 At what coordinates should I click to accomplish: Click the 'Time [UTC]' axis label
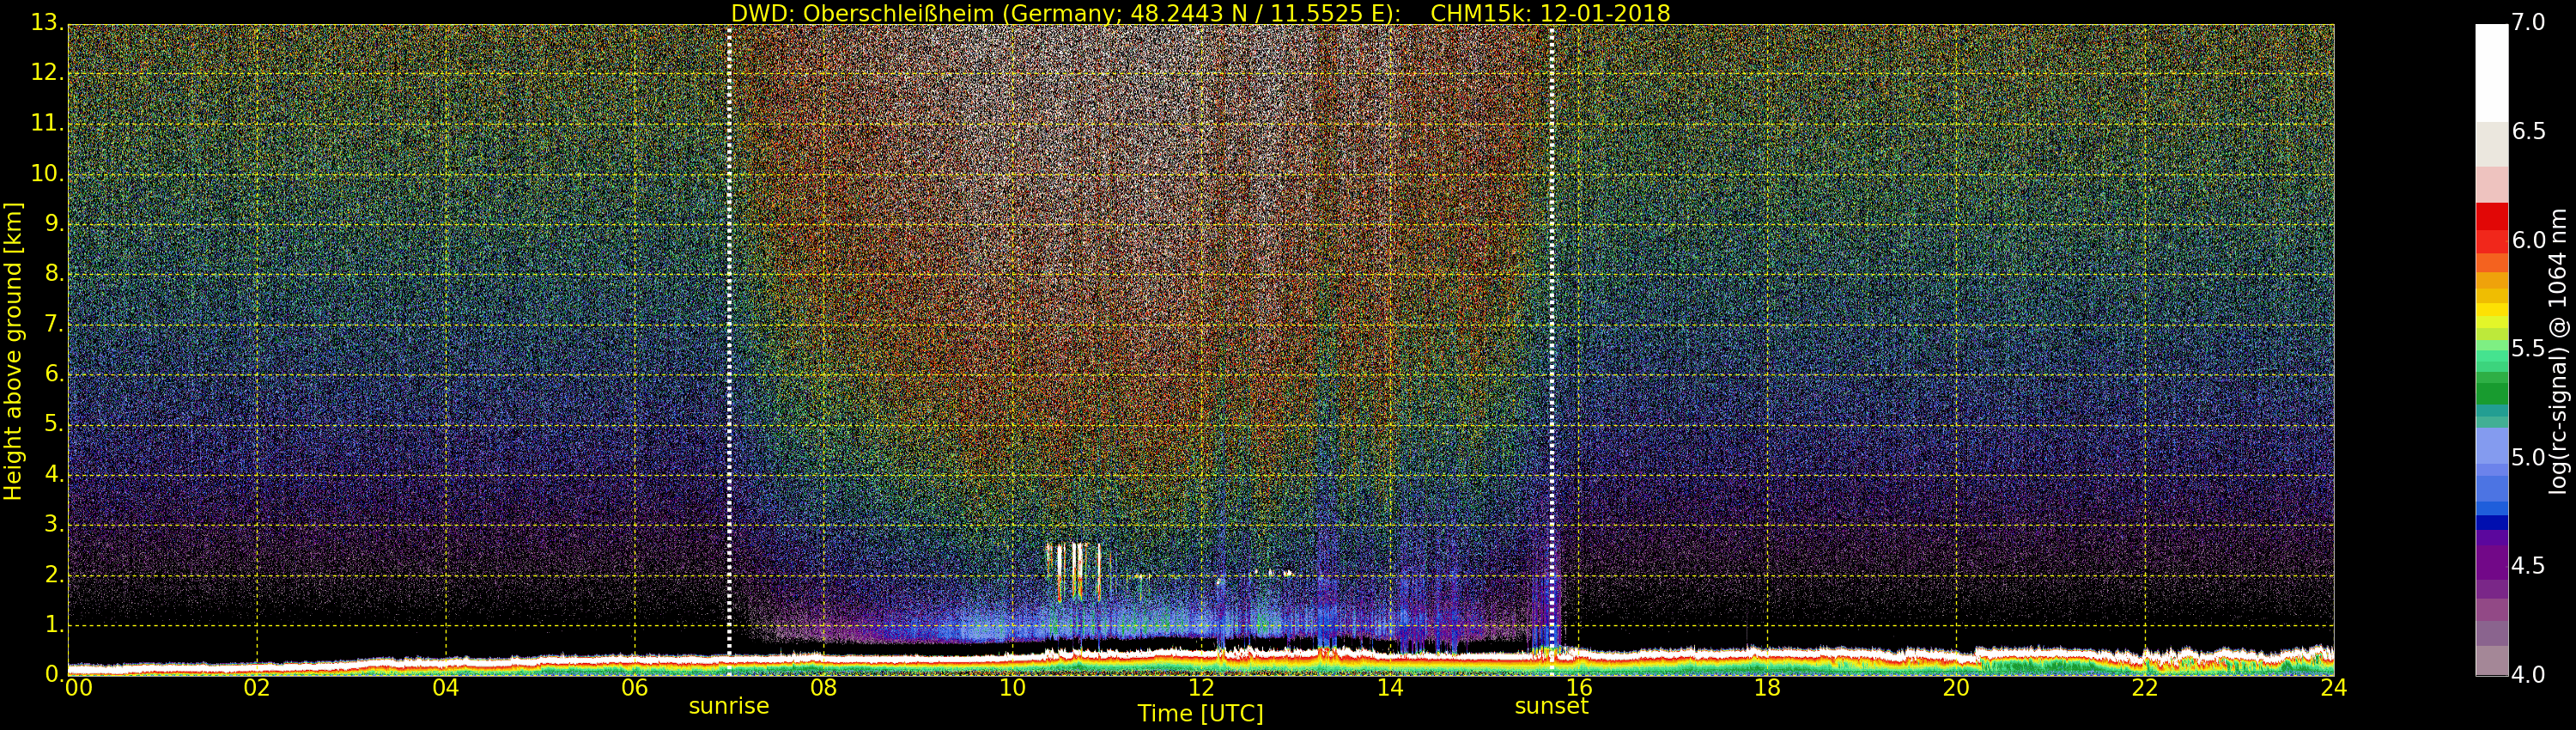[1200, 714]
